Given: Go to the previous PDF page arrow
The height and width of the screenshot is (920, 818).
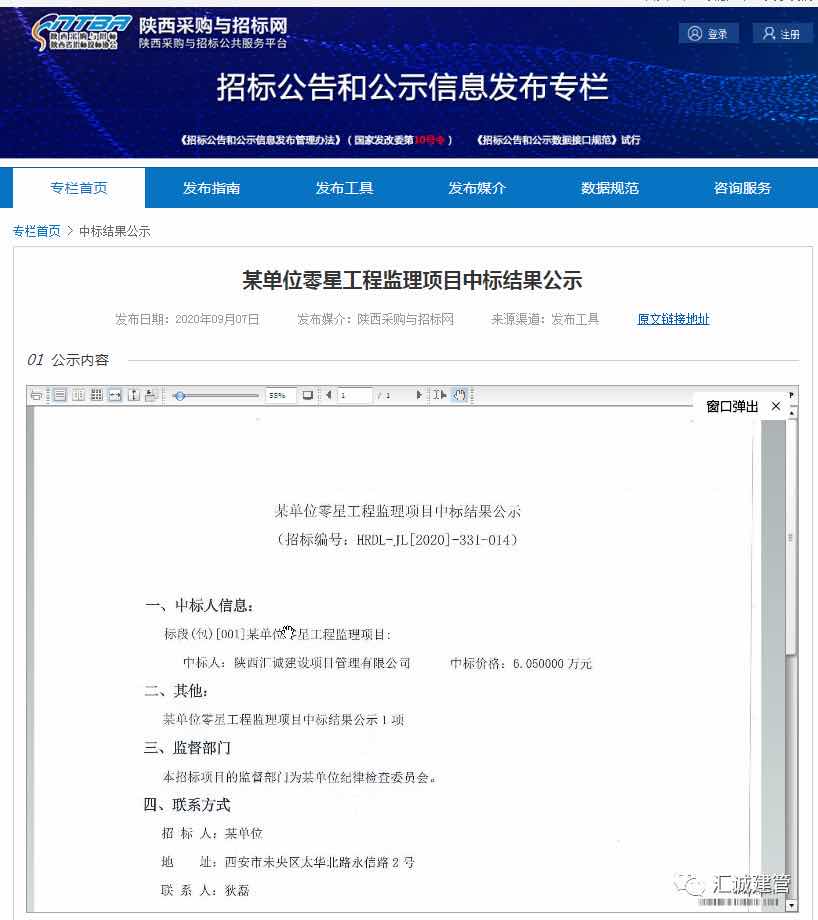Looking at the screenshot, I should tap(329, 395).
